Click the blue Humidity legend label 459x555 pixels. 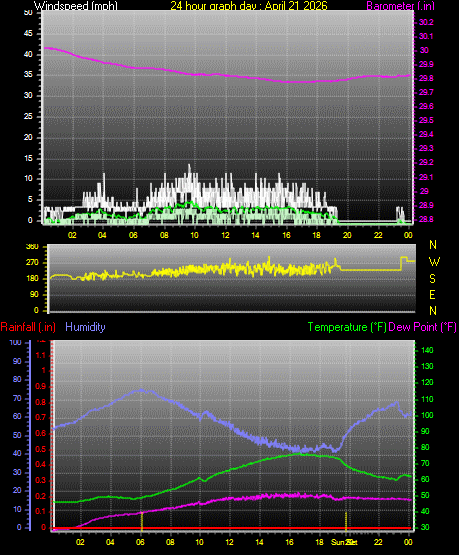tap(85, 327)
